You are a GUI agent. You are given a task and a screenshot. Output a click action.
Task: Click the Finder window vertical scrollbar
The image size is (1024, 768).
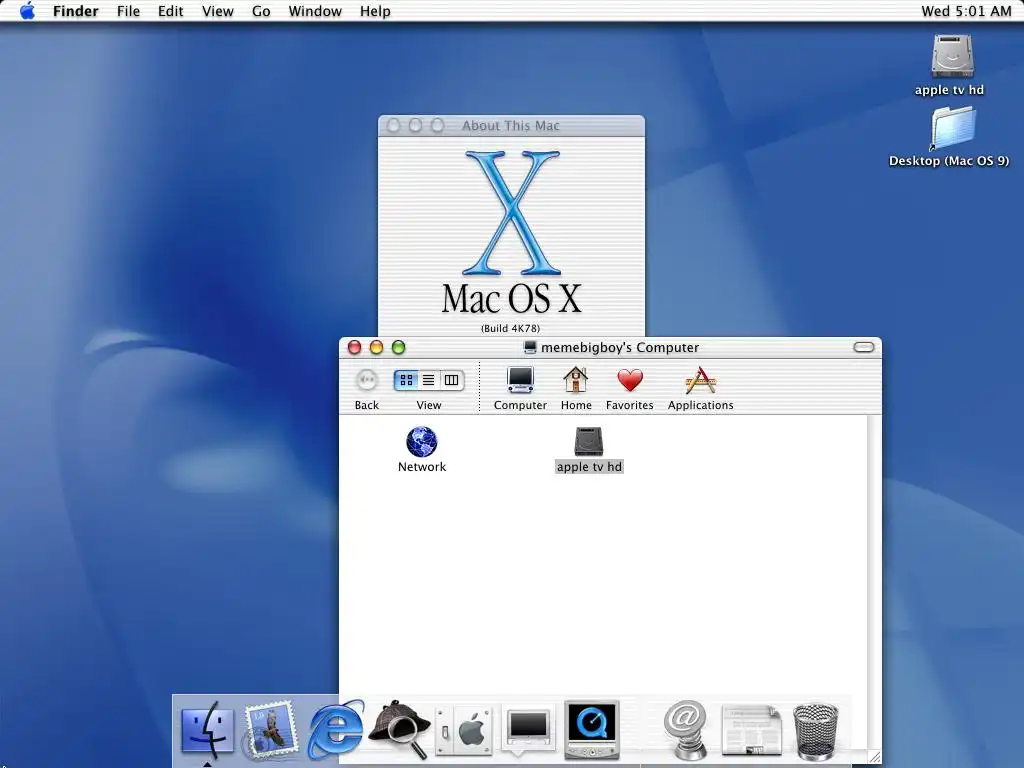coord(874,581)
